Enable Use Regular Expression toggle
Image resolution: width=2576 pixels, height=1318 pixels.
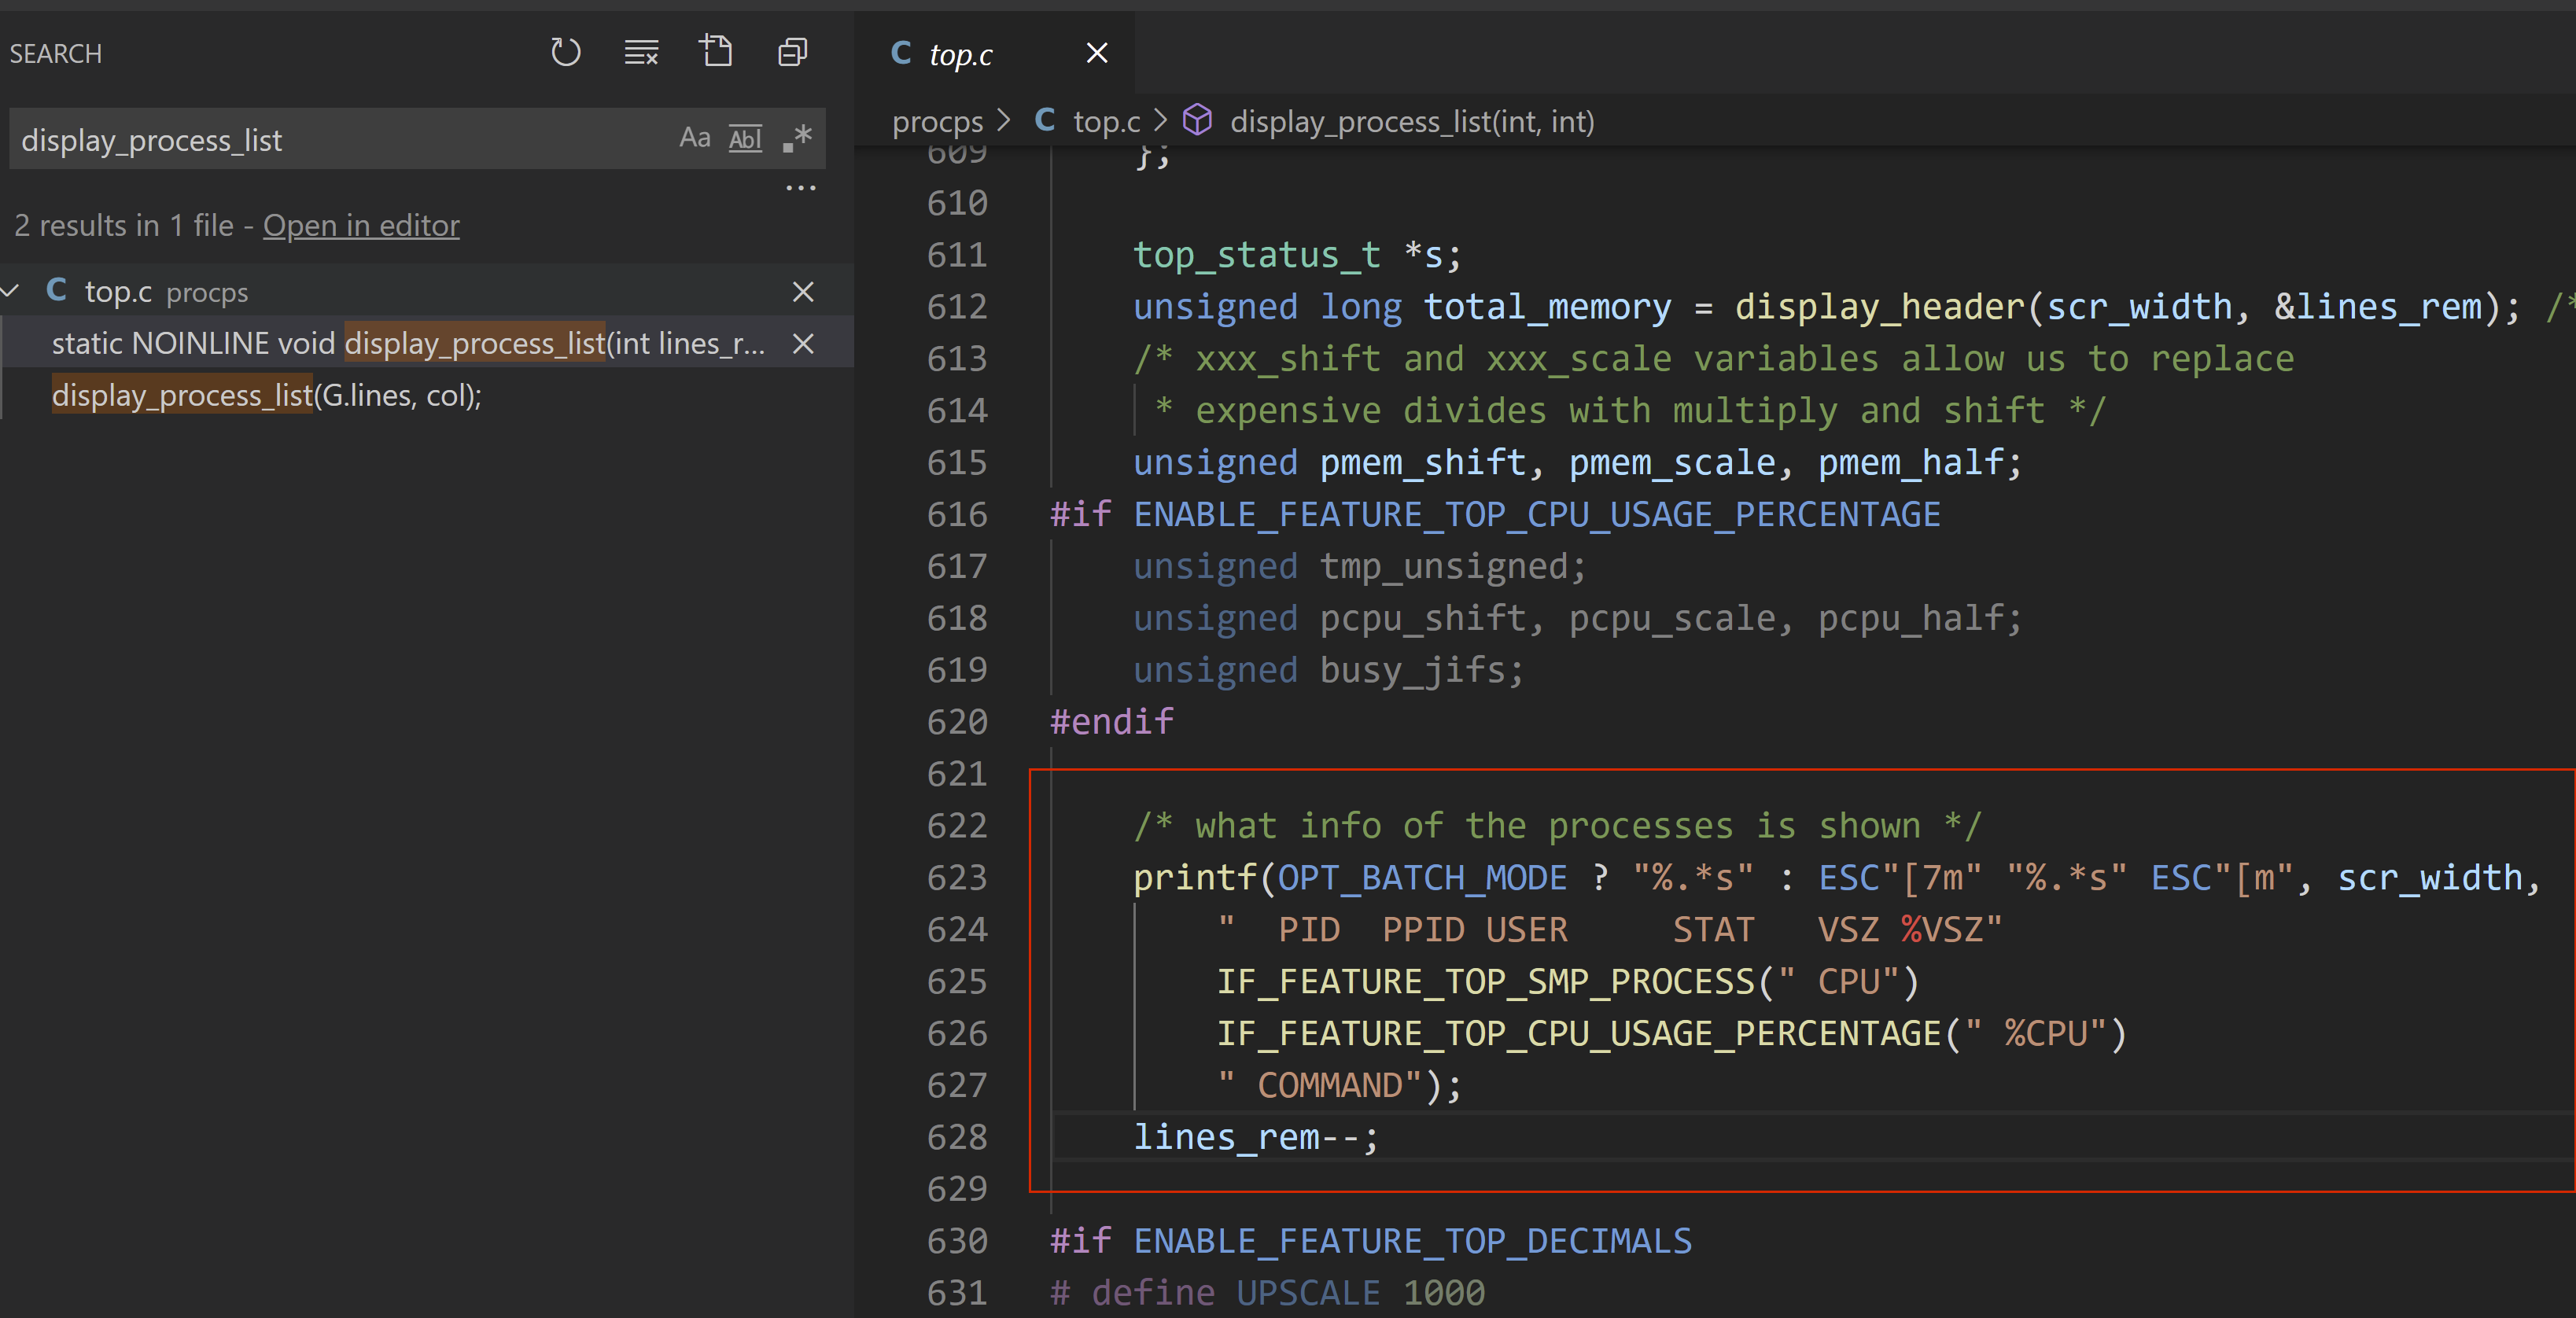pos(797,138)
